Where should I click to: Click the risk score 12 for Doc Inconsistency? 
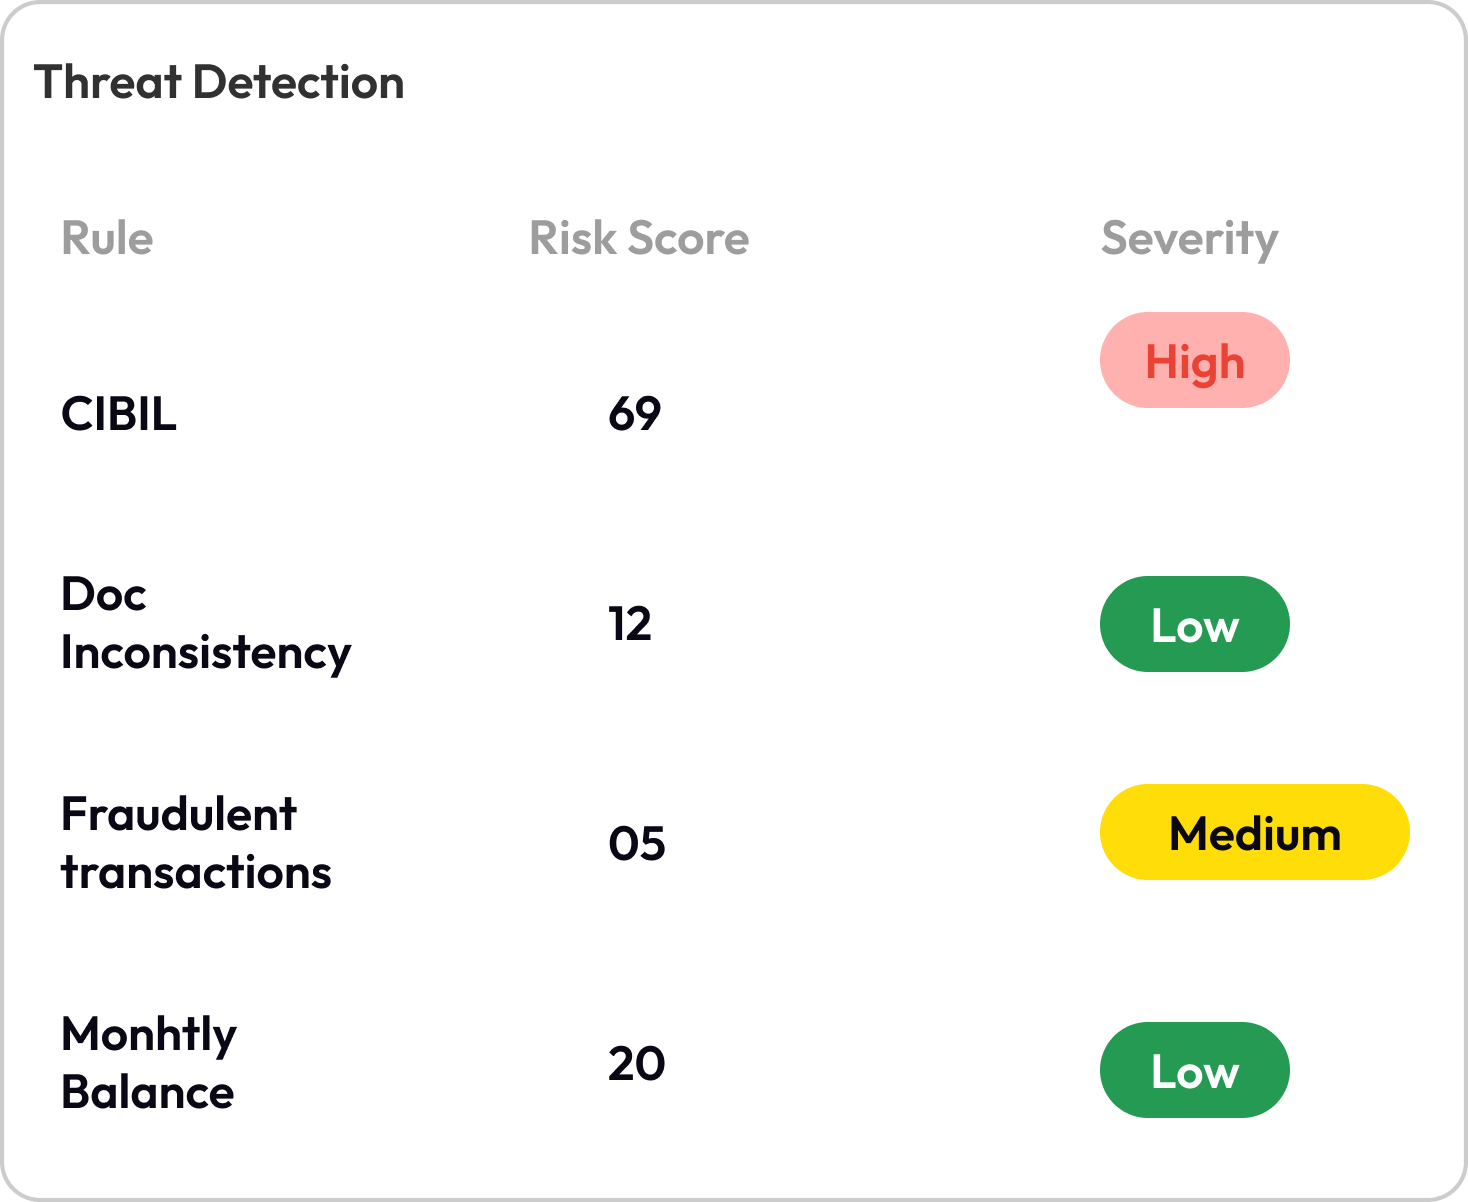point(629,624)
